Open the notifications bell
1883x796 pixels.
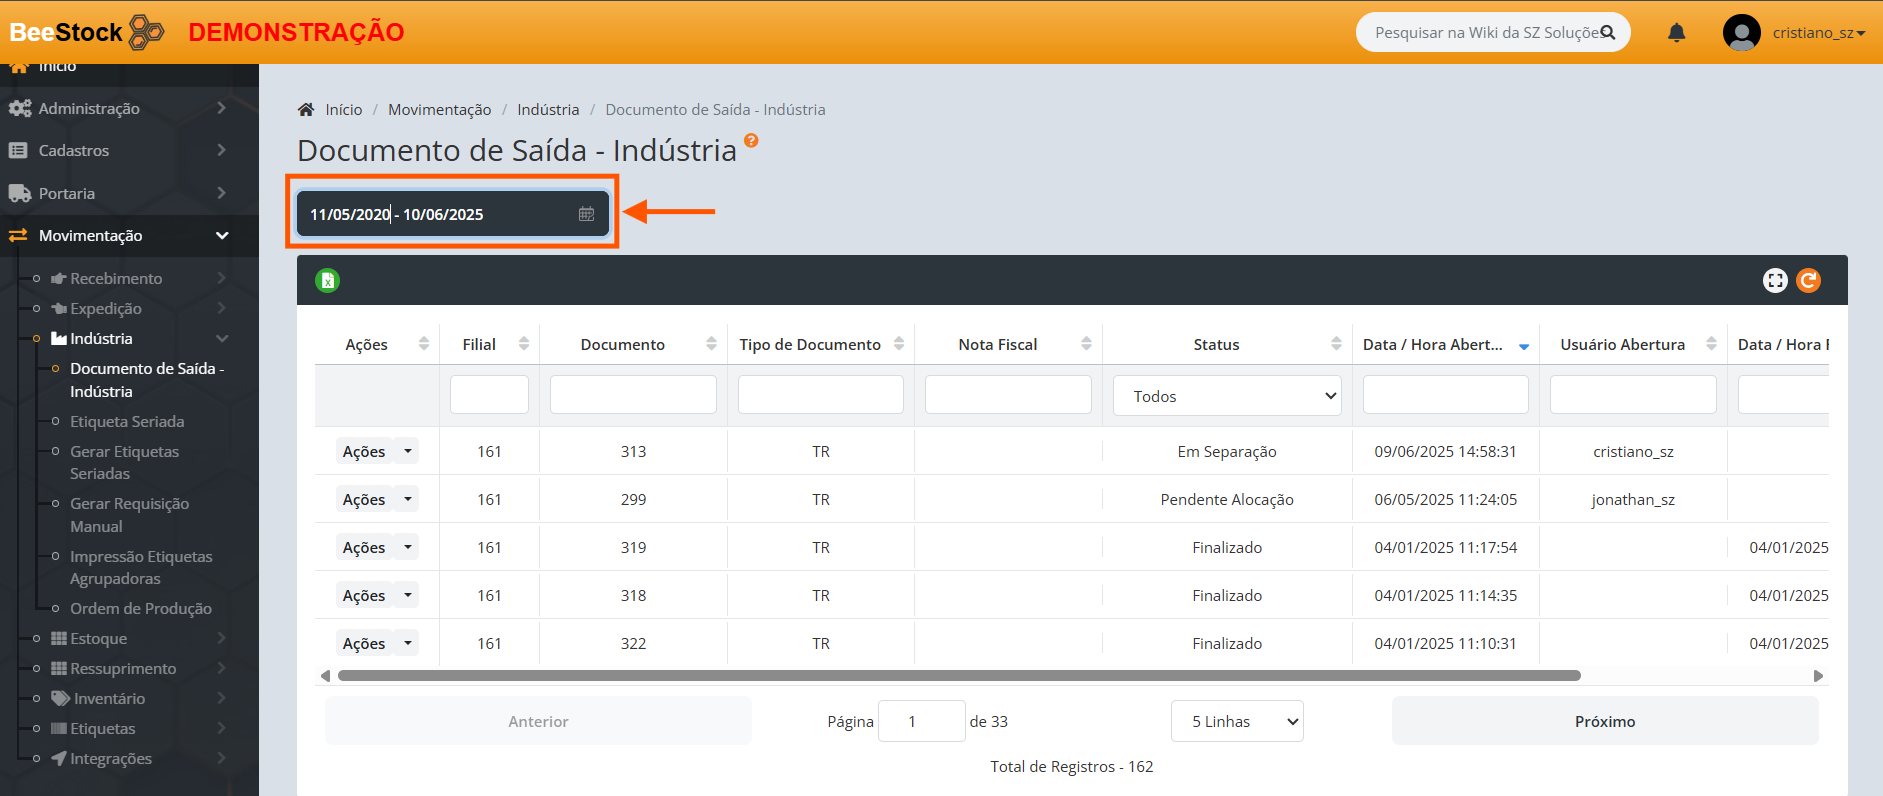point(1677,33)
